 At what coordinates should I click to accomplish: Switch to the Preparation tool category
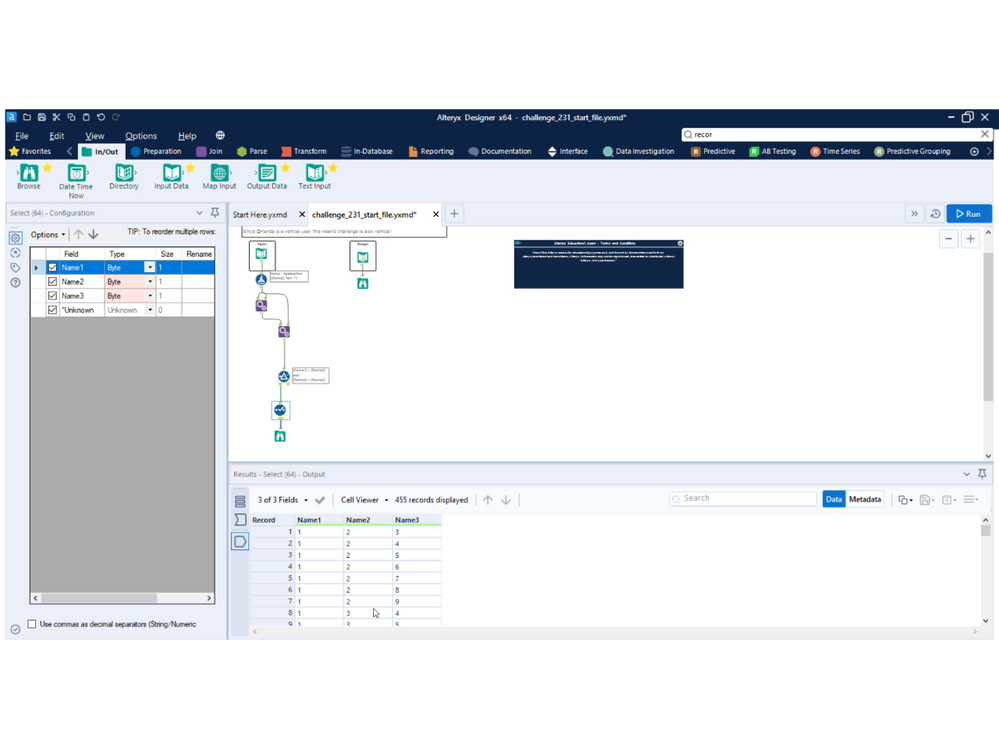click(156, 152)
